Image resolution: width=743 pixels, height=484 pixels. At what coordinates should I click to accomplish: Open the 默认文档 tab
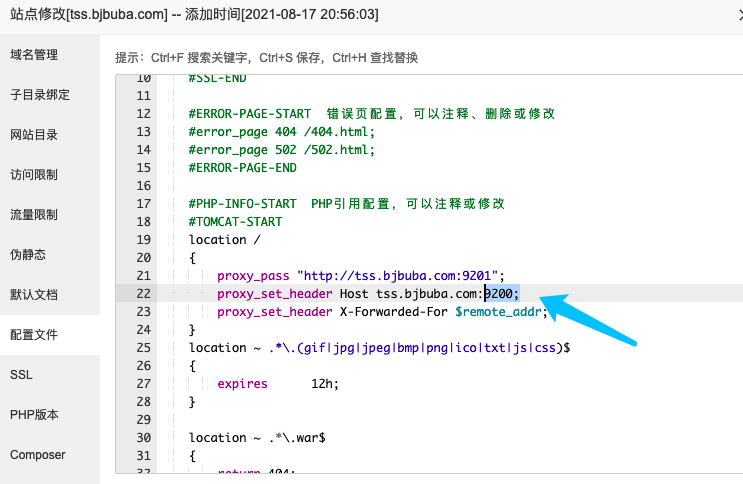[34, 294]
